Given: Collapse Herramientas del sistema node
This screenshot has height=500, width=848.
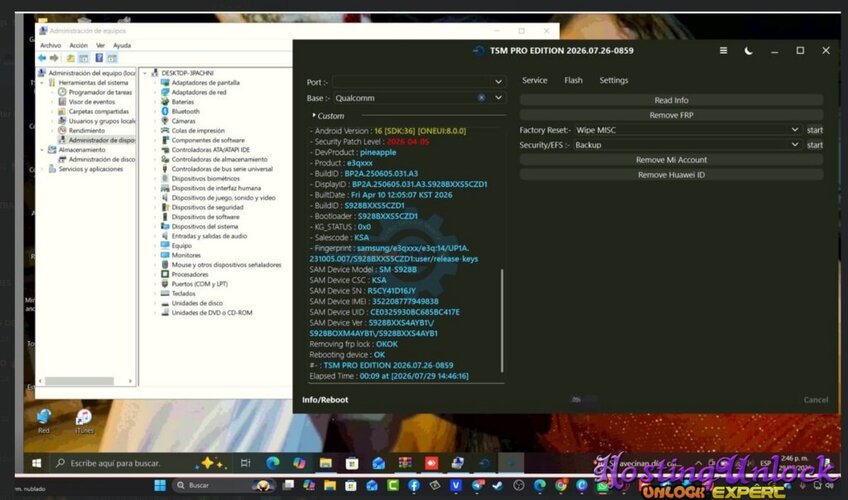Looking at the screenshot, I should (42, 83).
